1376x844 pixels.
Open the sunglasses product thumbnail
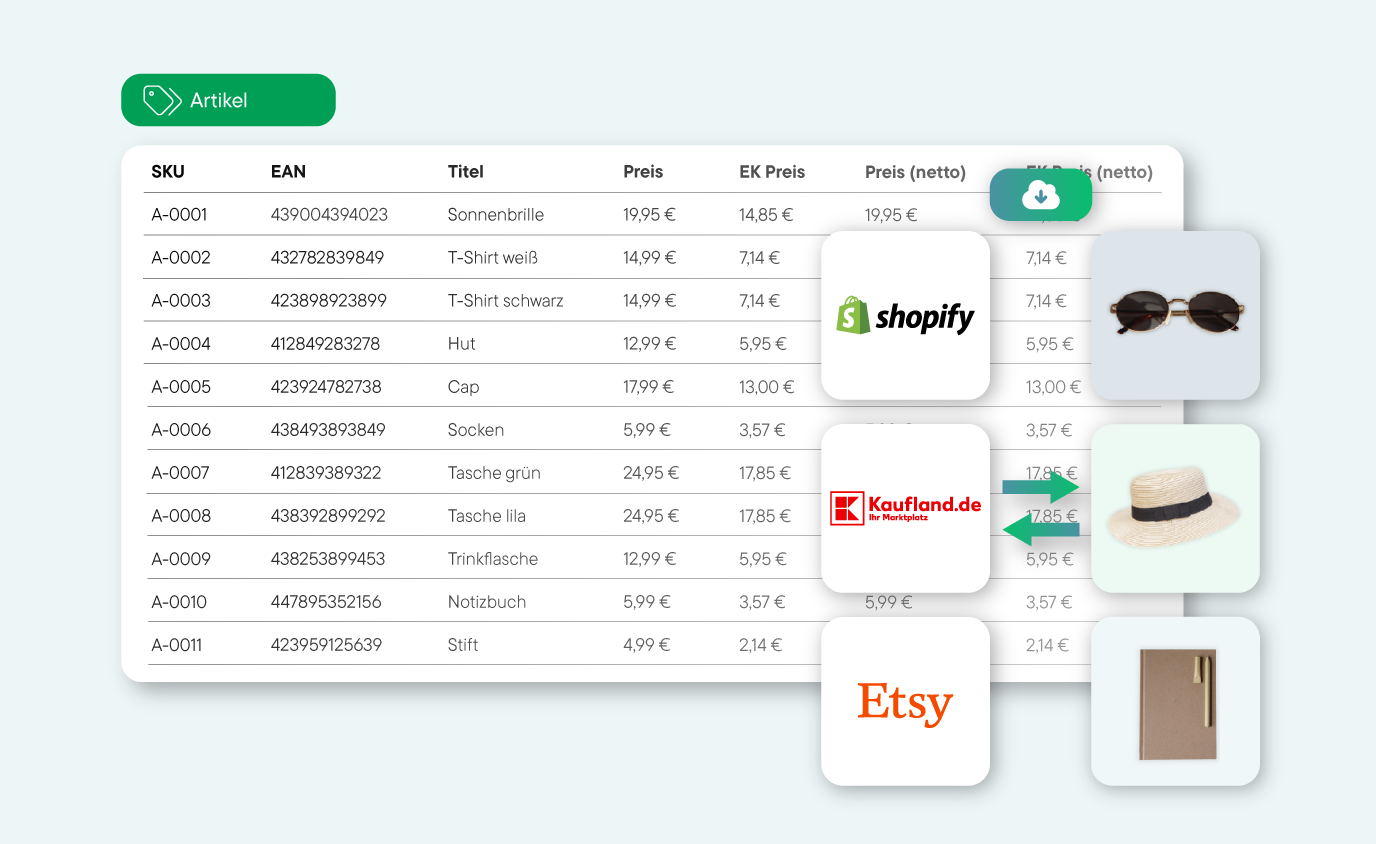pos(1175,315)
